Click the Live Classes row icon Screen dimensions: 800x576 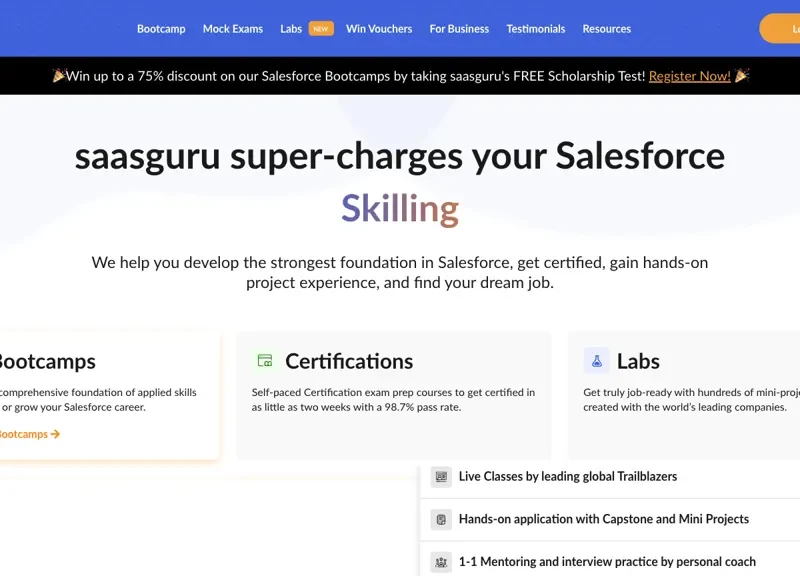tap(441, 477)
